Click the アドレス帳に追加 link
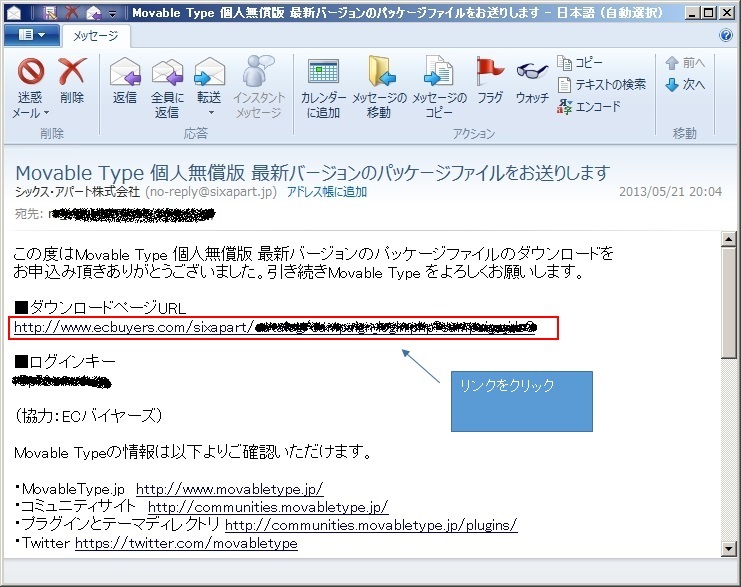Image resolution: width=741 pixels, height=587 pixels. point(327,192)
